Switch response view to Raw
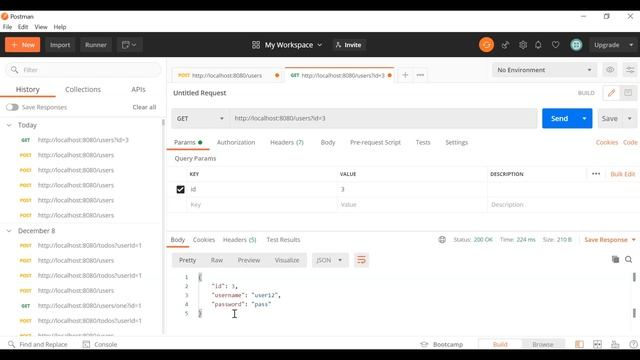 [x=217, y=260]
